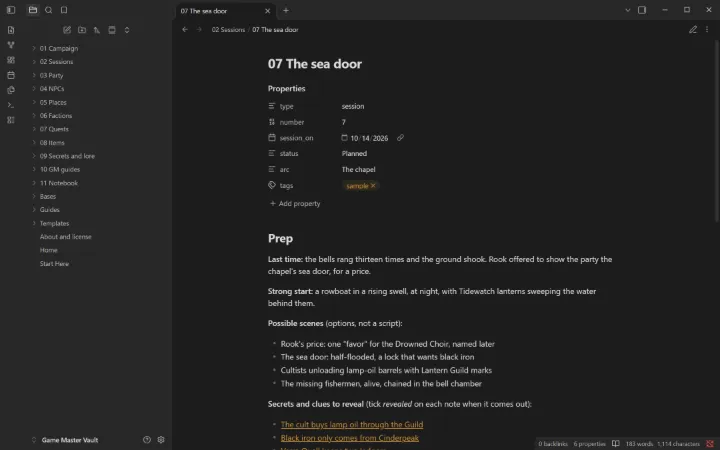This screenshot has width=720, height=450.
Task: Create a new folder in file explorer
Action: pos(82,30)
